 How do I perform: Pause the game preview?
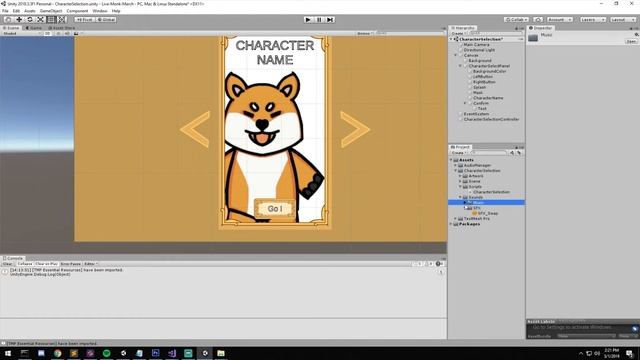coord(319,20)
